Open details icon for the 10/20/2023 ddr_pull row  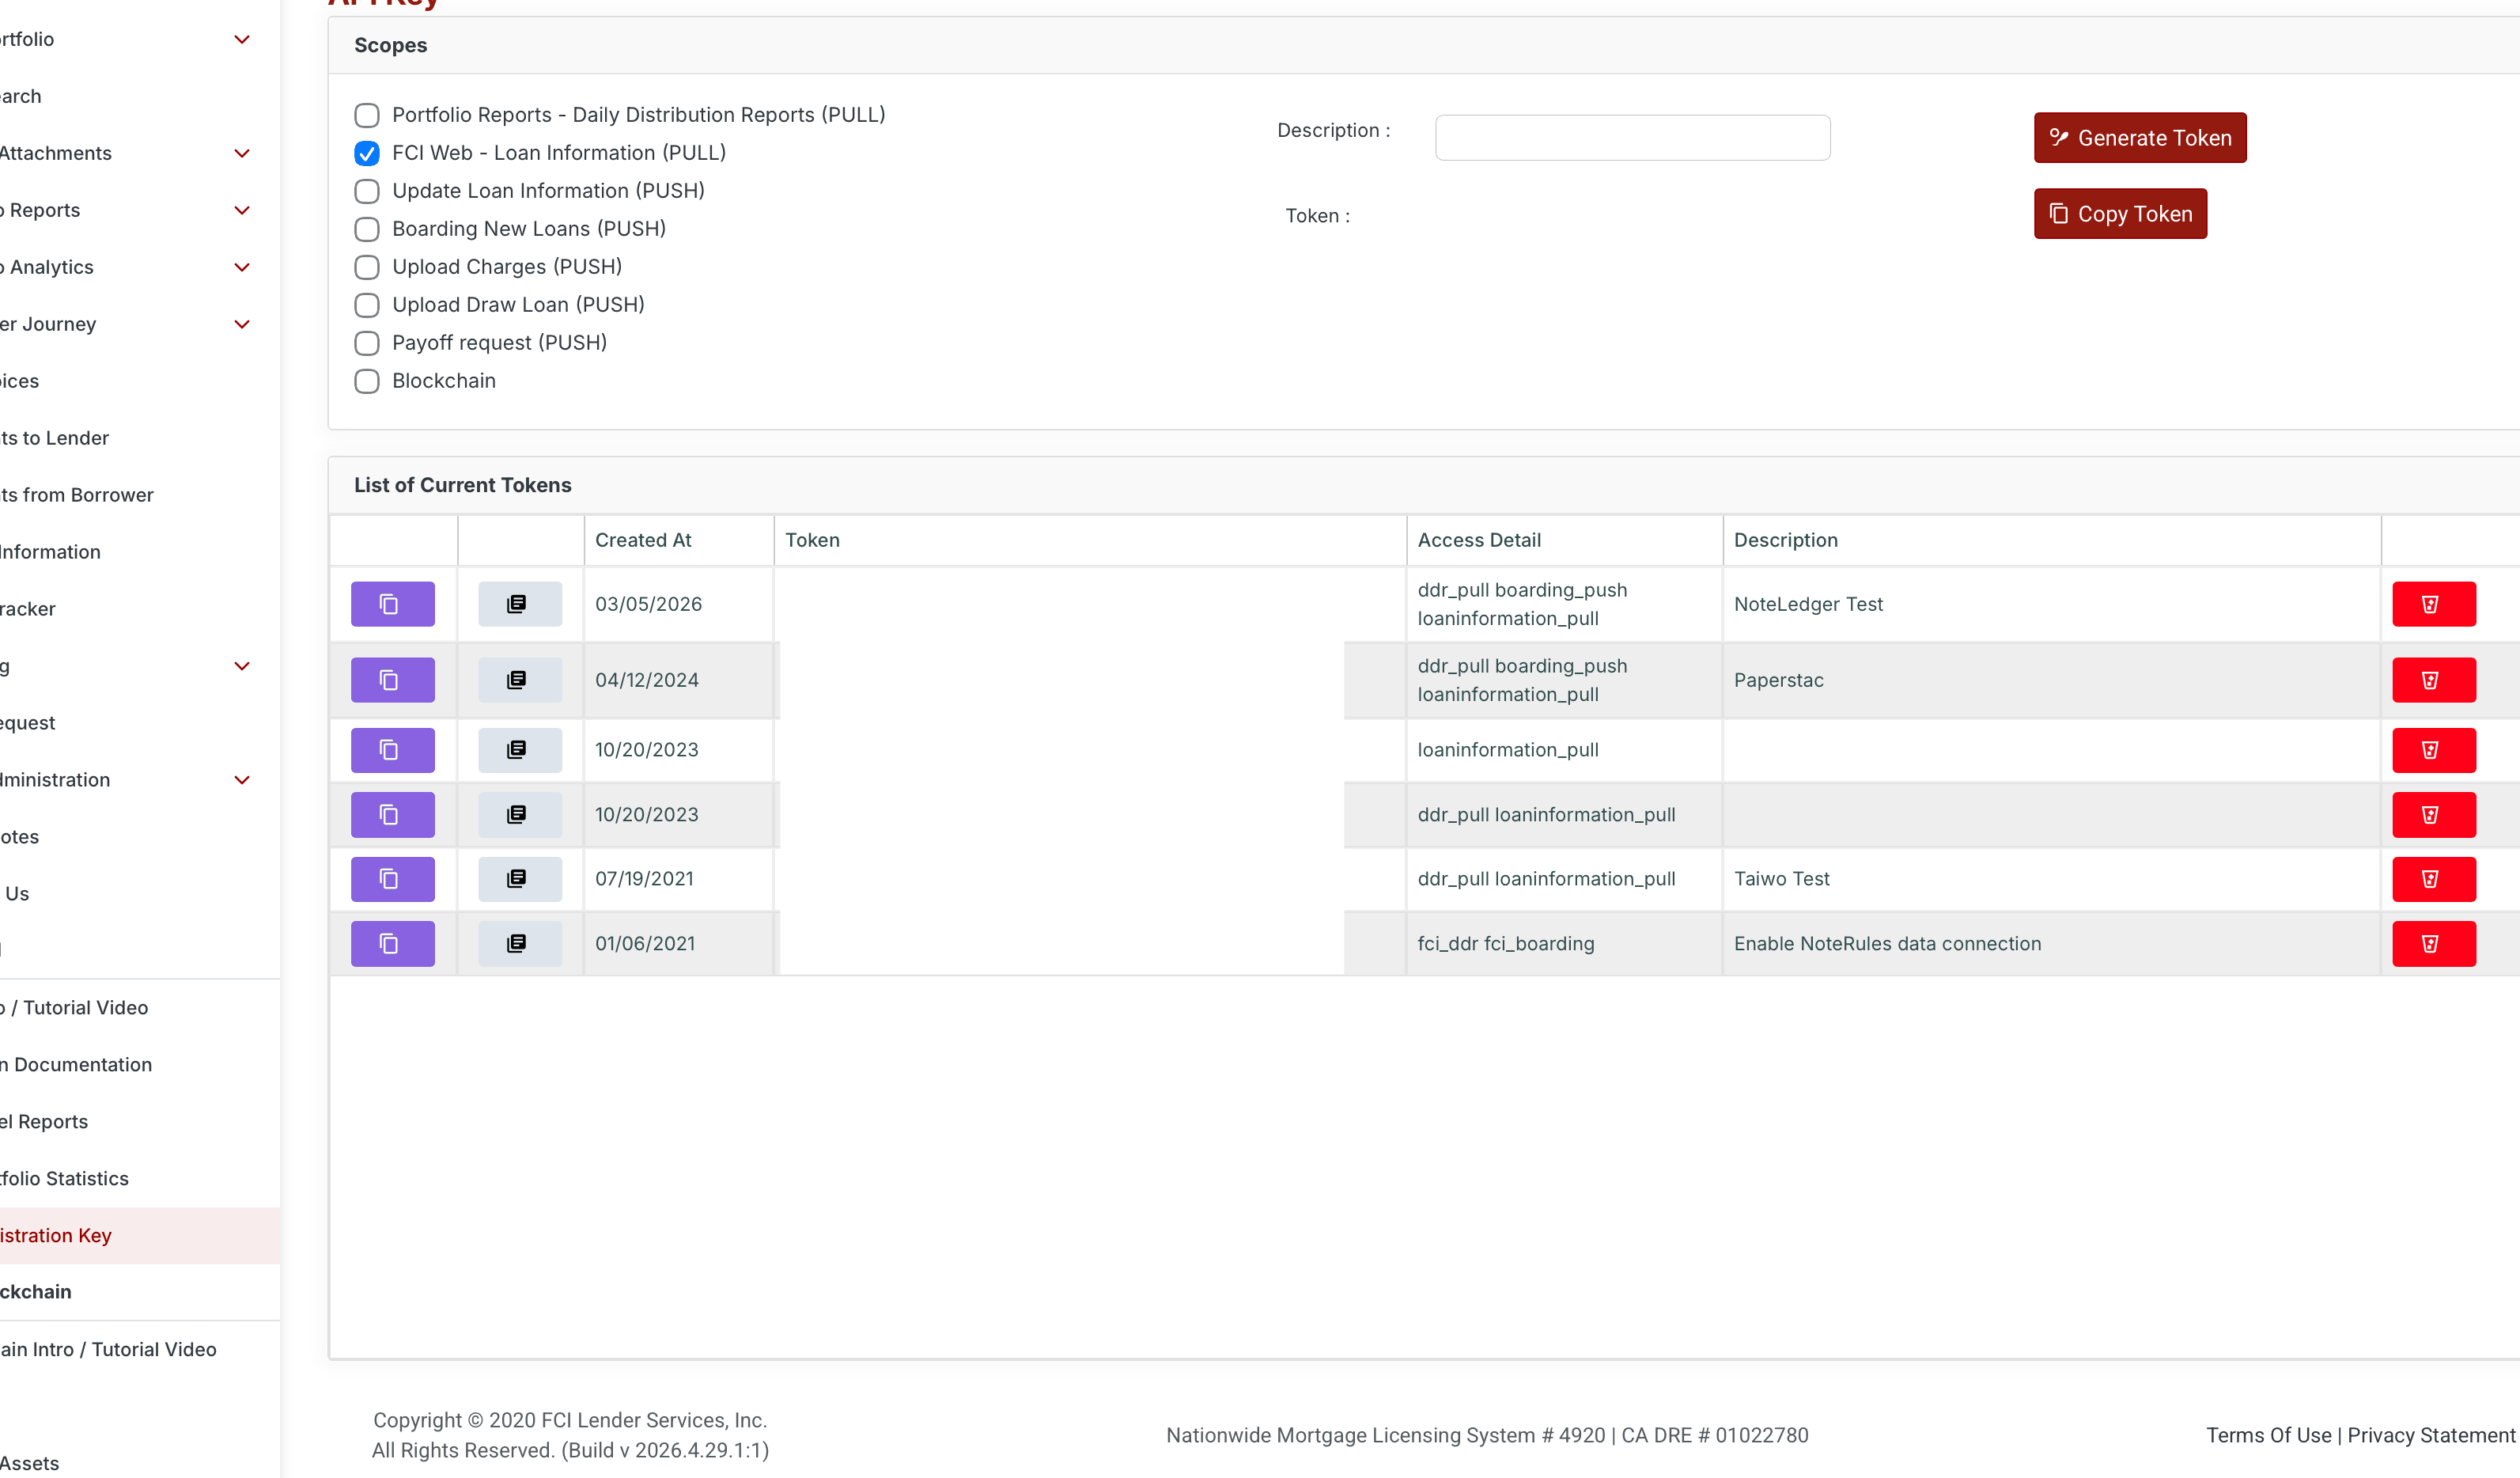(520, 815)
